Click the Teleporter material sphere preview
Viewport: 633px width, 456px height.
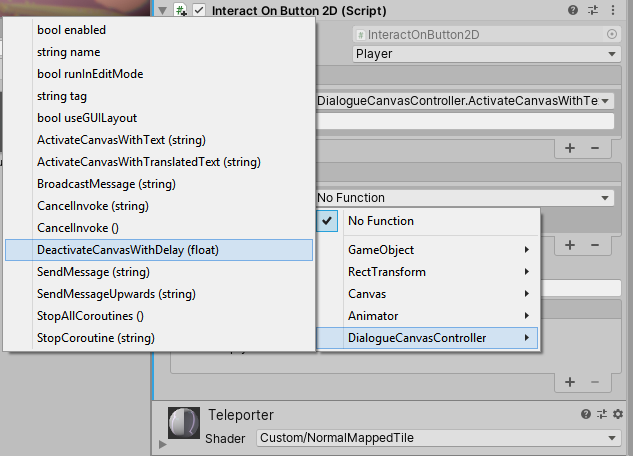[x=182, y=421]
